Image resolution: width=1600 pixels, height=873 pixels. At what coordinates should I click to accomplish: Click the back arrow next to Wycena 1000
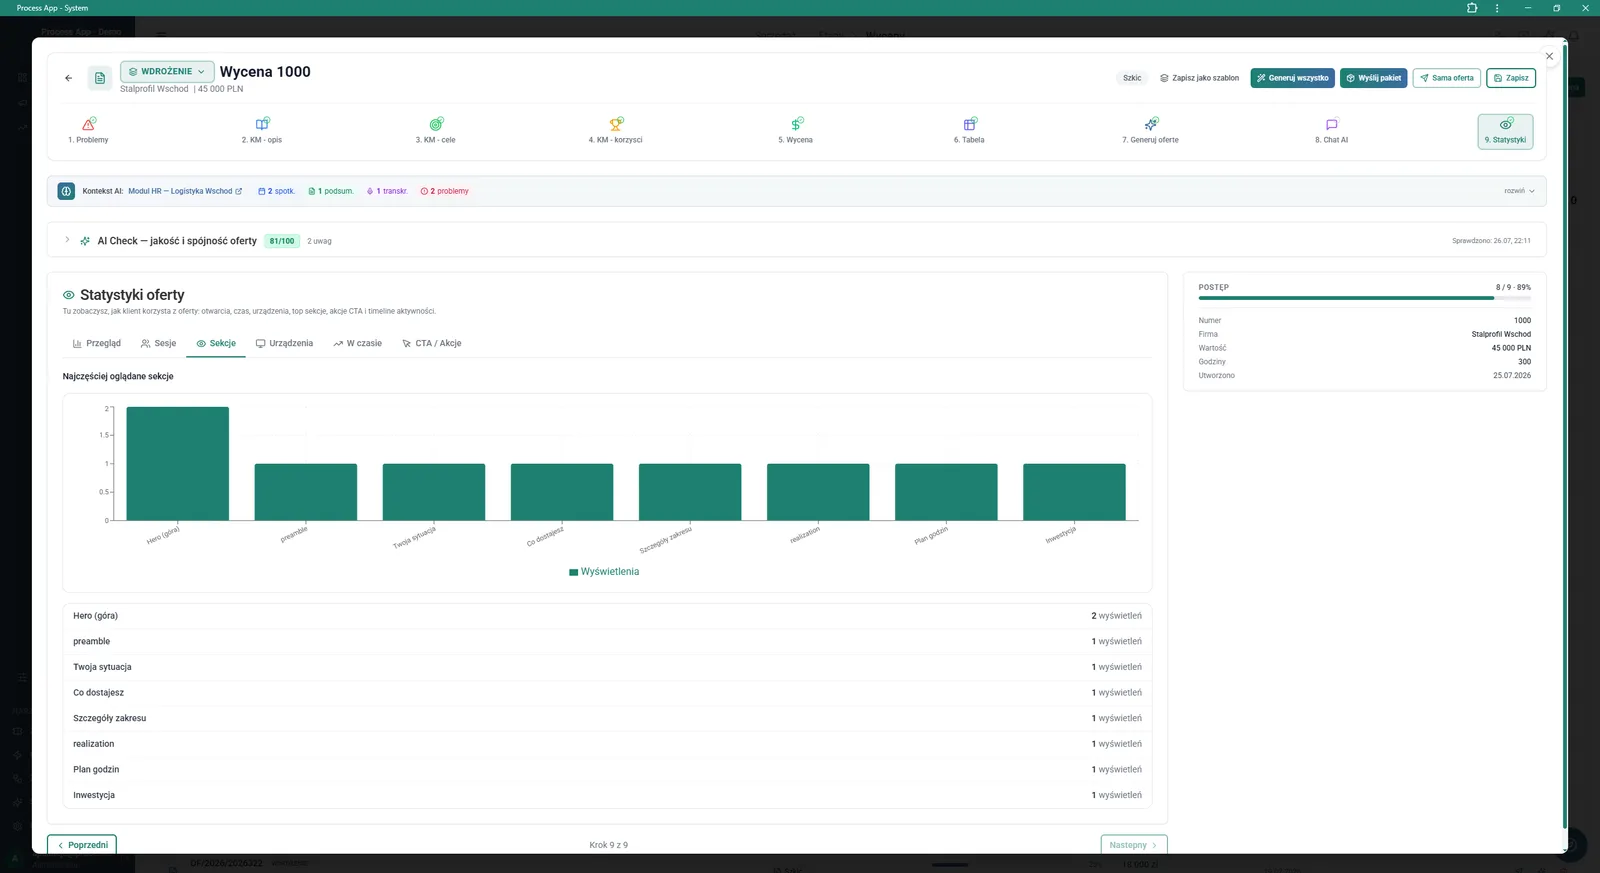[68, 78]
